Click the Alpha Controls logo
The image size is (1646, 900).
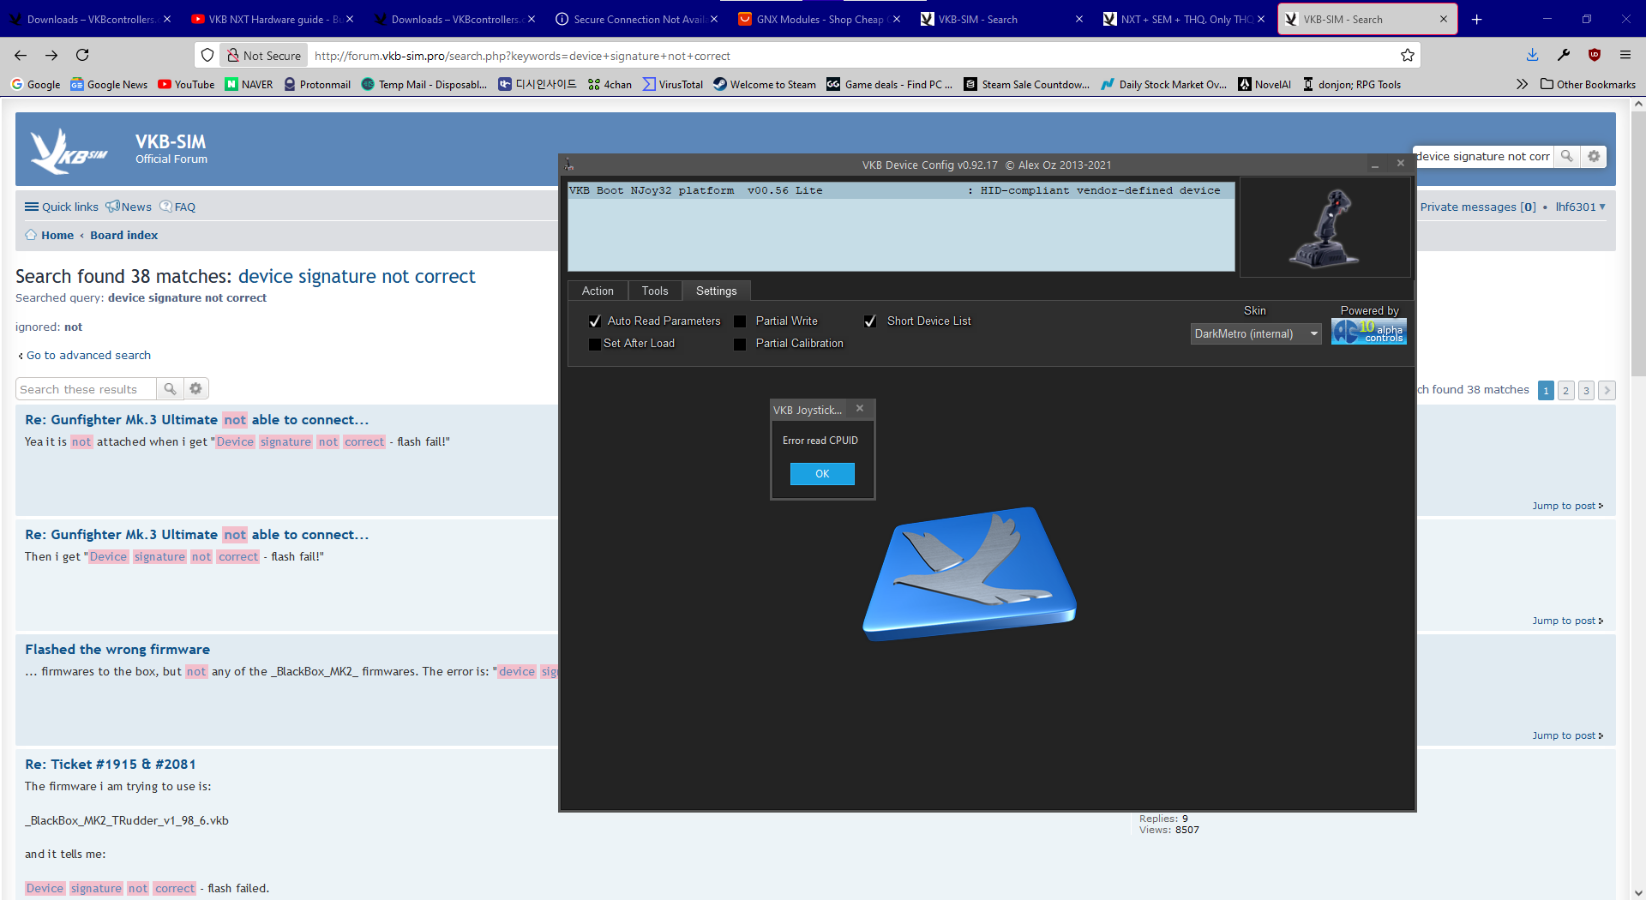click(1369, 332)
